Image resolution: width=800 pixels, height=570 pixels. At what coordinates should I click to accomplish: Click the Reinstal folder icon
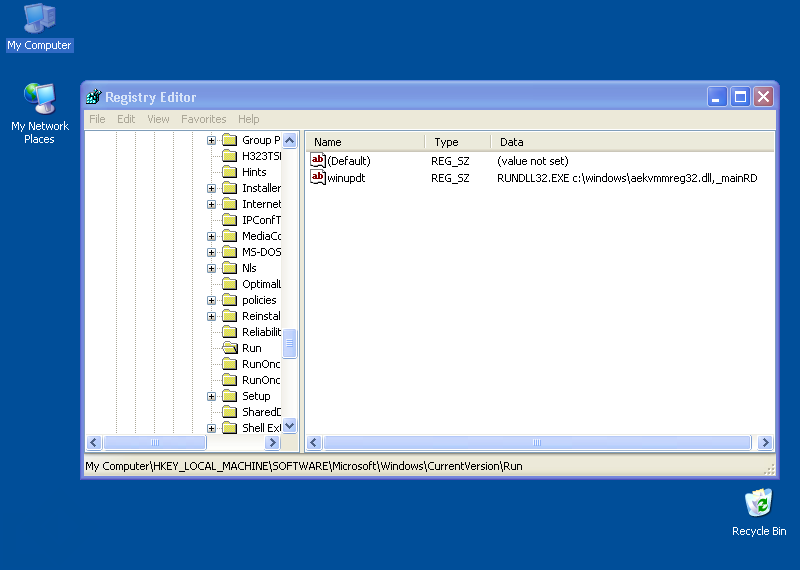(230, 316)
